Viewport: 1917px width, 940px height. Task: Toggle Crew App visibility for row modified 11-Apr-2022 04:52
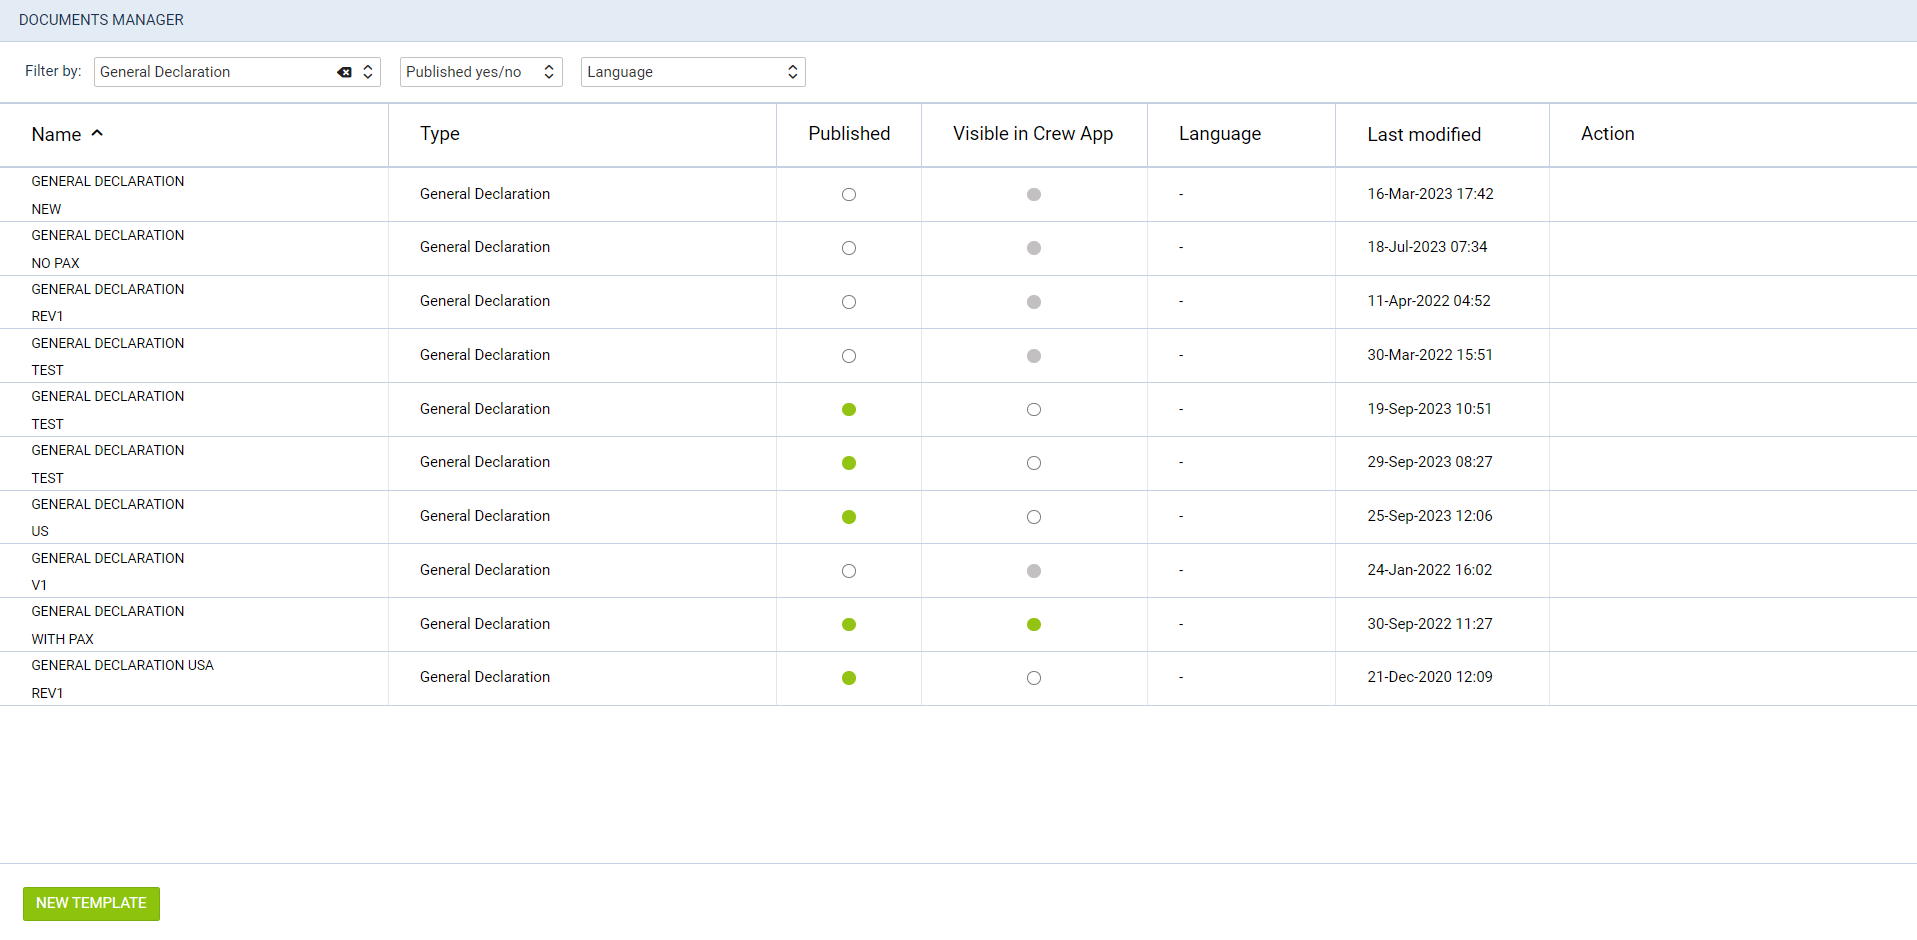1034,302
